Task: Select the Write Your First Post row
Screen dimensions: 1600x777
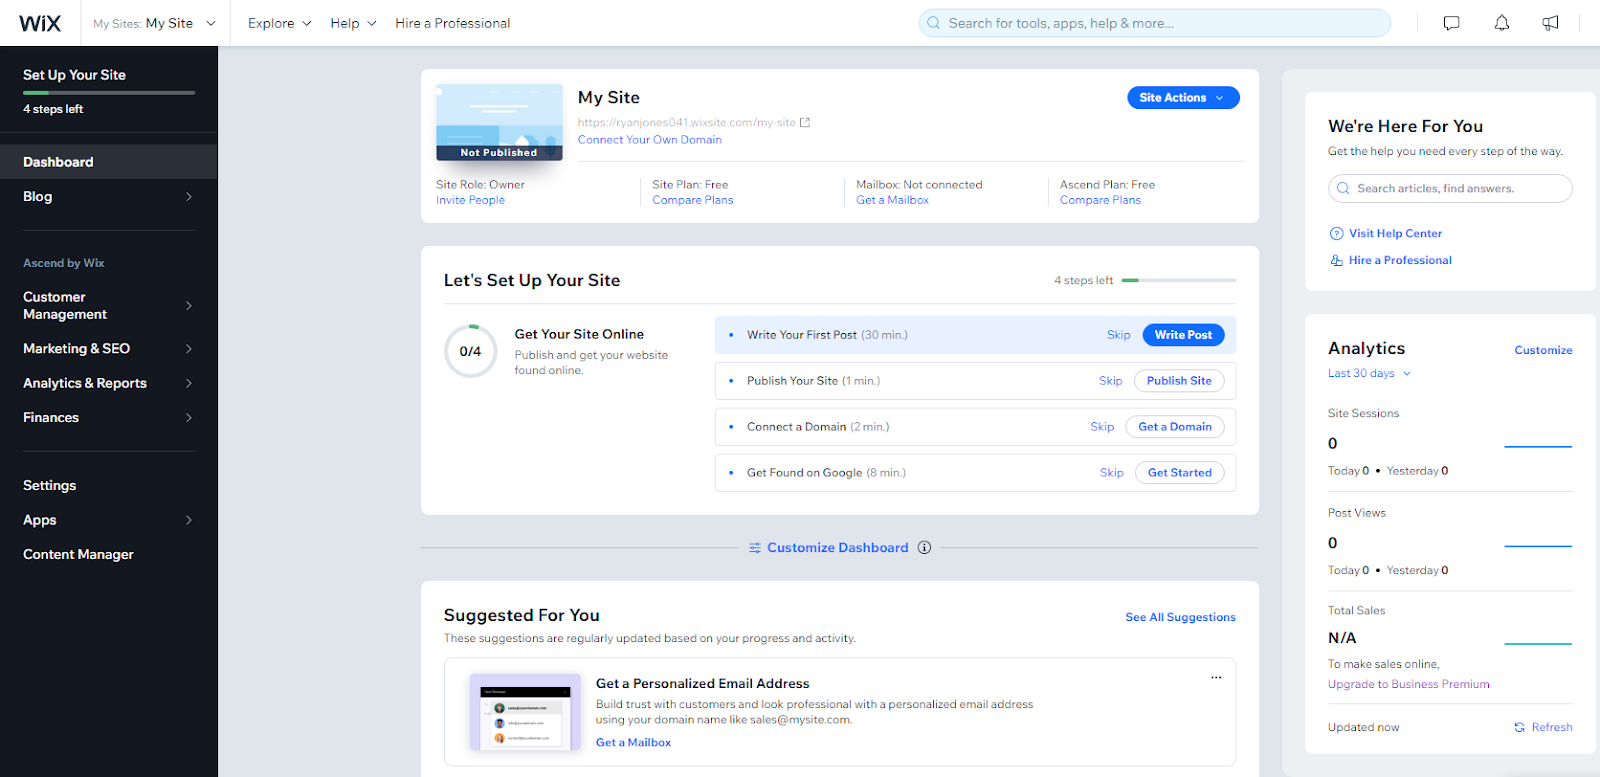Action: (975, 335)
